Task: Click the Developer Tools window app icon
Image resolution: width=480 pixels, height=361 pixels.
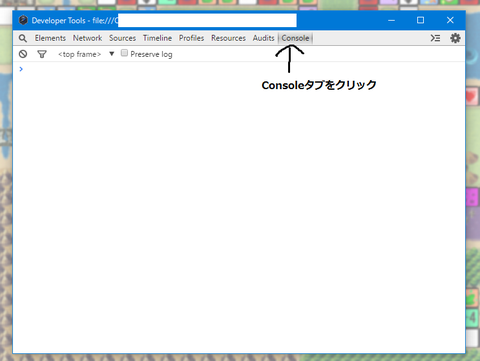Action: 23,20
